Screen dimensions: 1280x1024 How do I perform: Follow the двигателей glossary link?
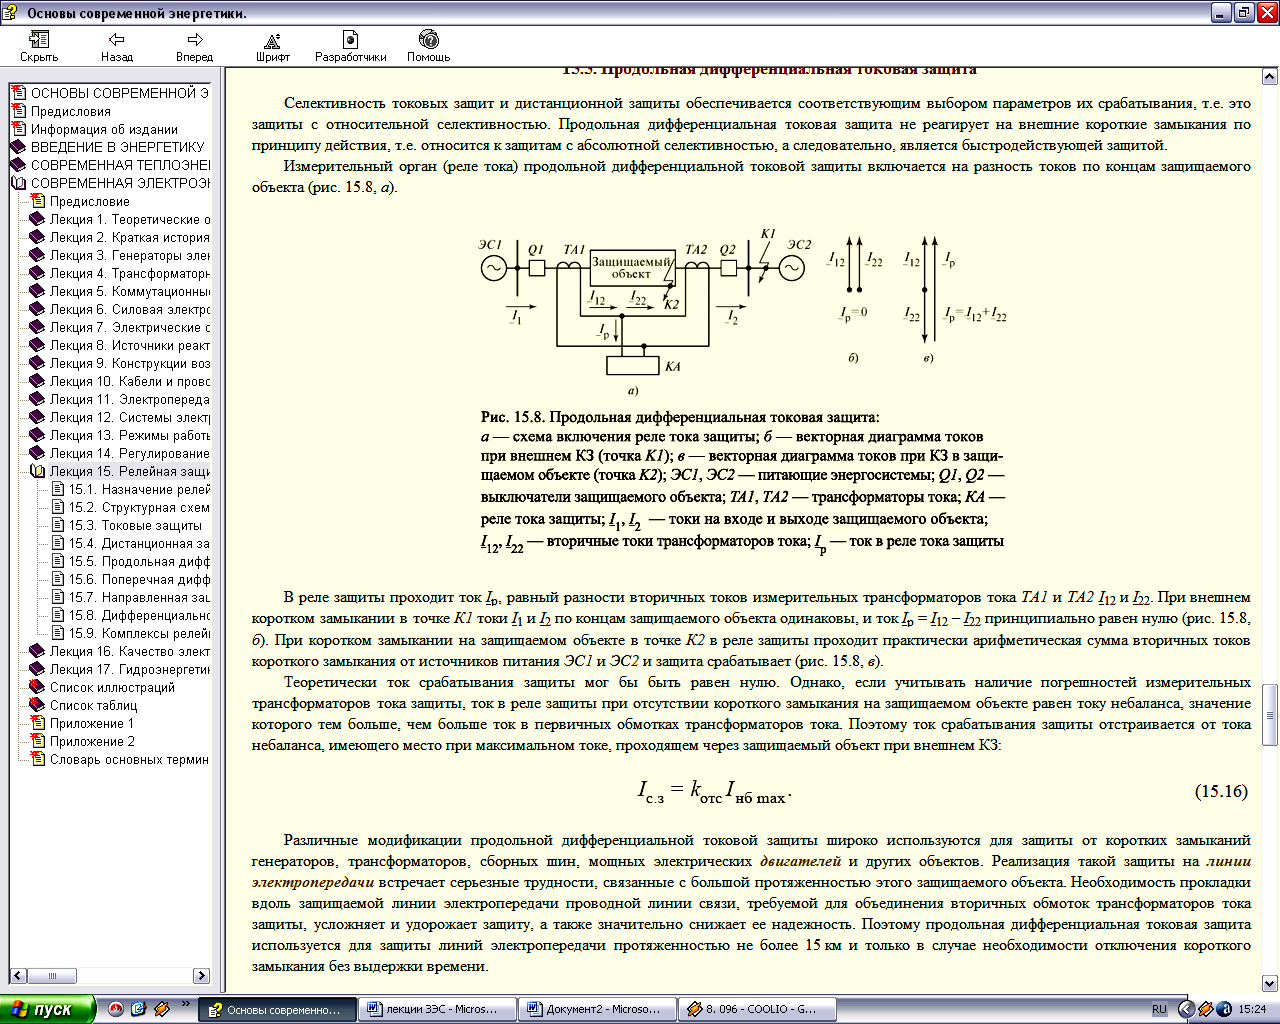[x=801, y=861]
